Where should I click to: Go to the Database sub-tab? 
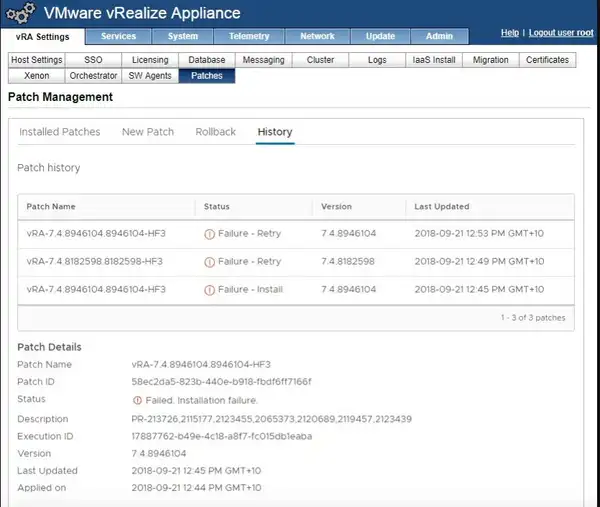[x=207, y=60]
